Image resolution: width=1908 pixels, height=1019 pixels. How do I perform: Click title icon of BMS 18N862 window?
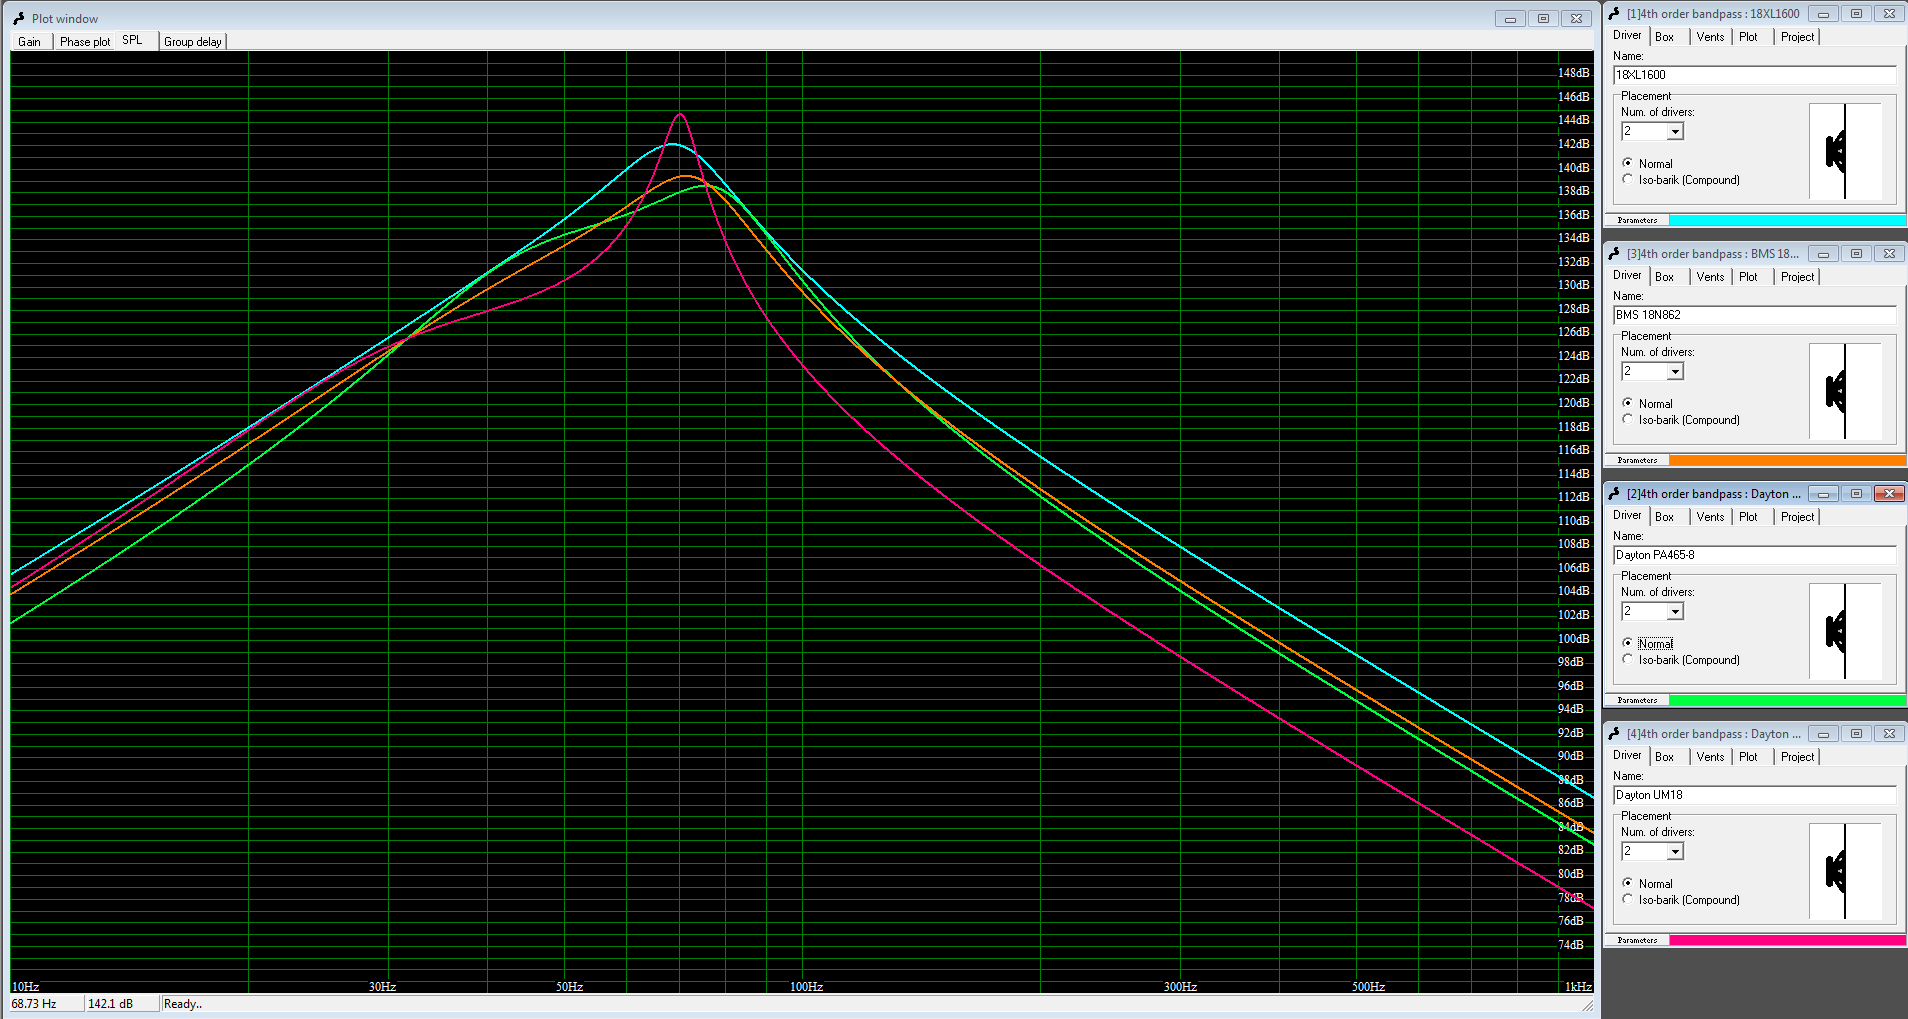tap(1614, 254)
